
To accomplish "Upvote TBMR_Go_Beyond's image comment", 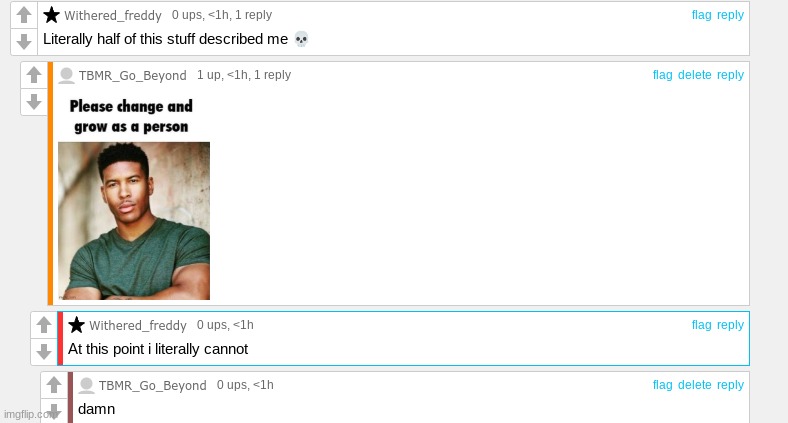I will [x=34, y=75].
